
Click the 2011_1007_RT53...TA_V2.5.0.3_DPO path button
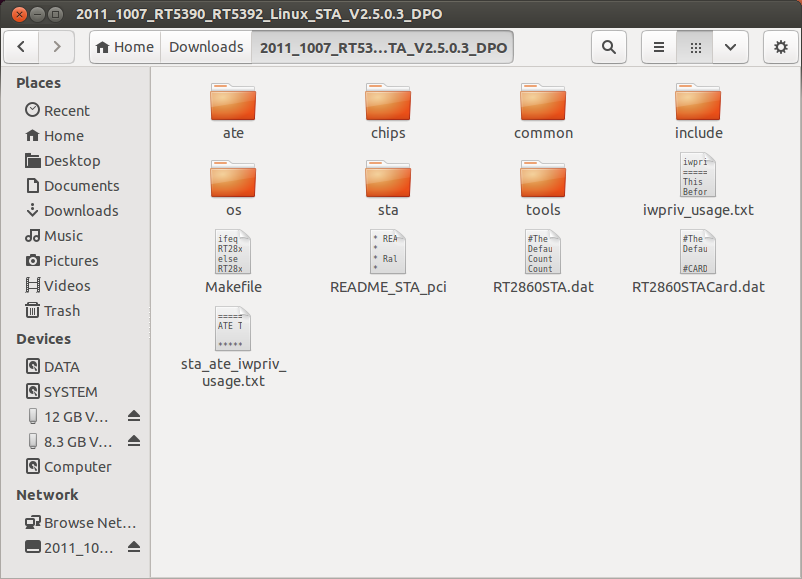pos(383,47)
